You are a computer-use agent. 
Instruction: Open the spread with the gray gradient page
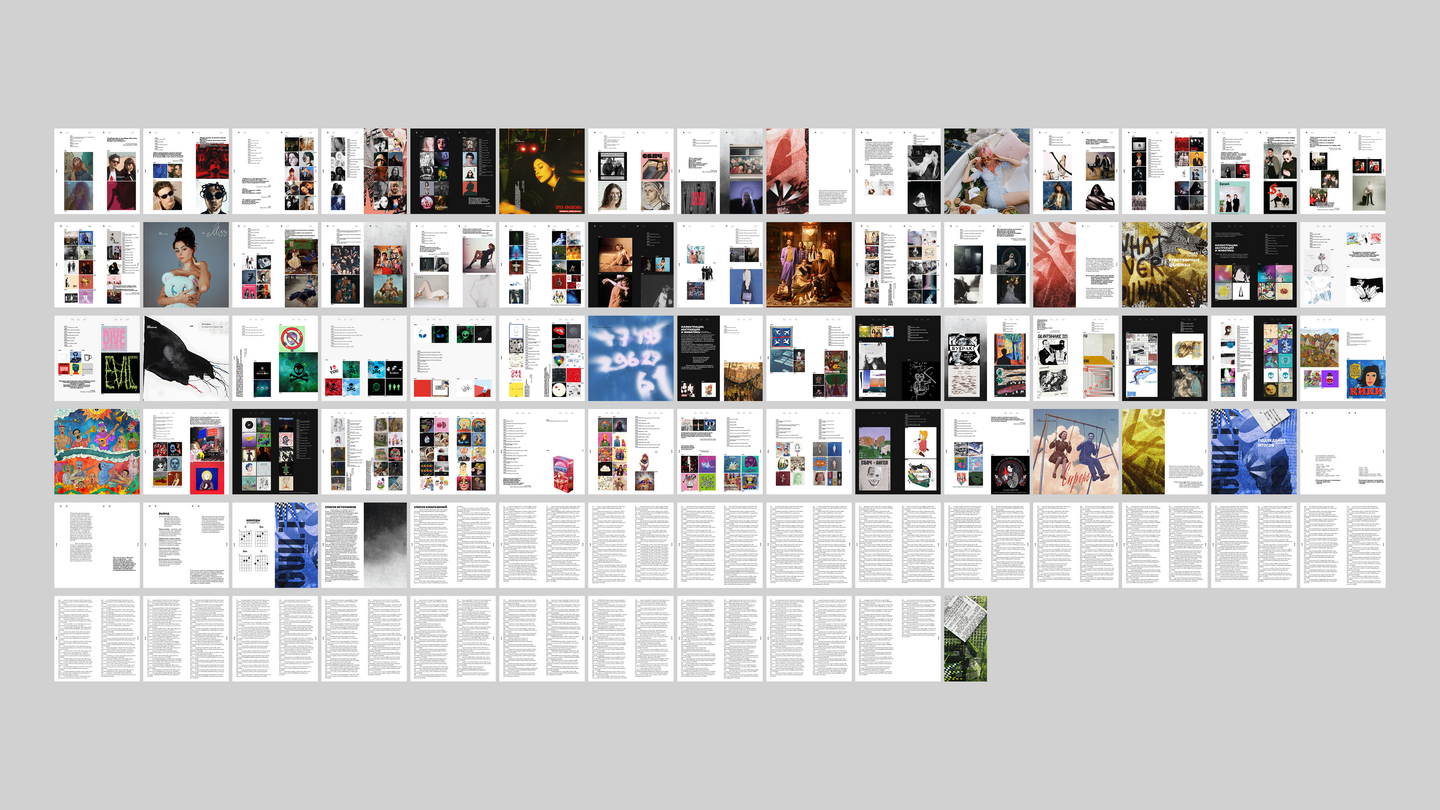364,545
